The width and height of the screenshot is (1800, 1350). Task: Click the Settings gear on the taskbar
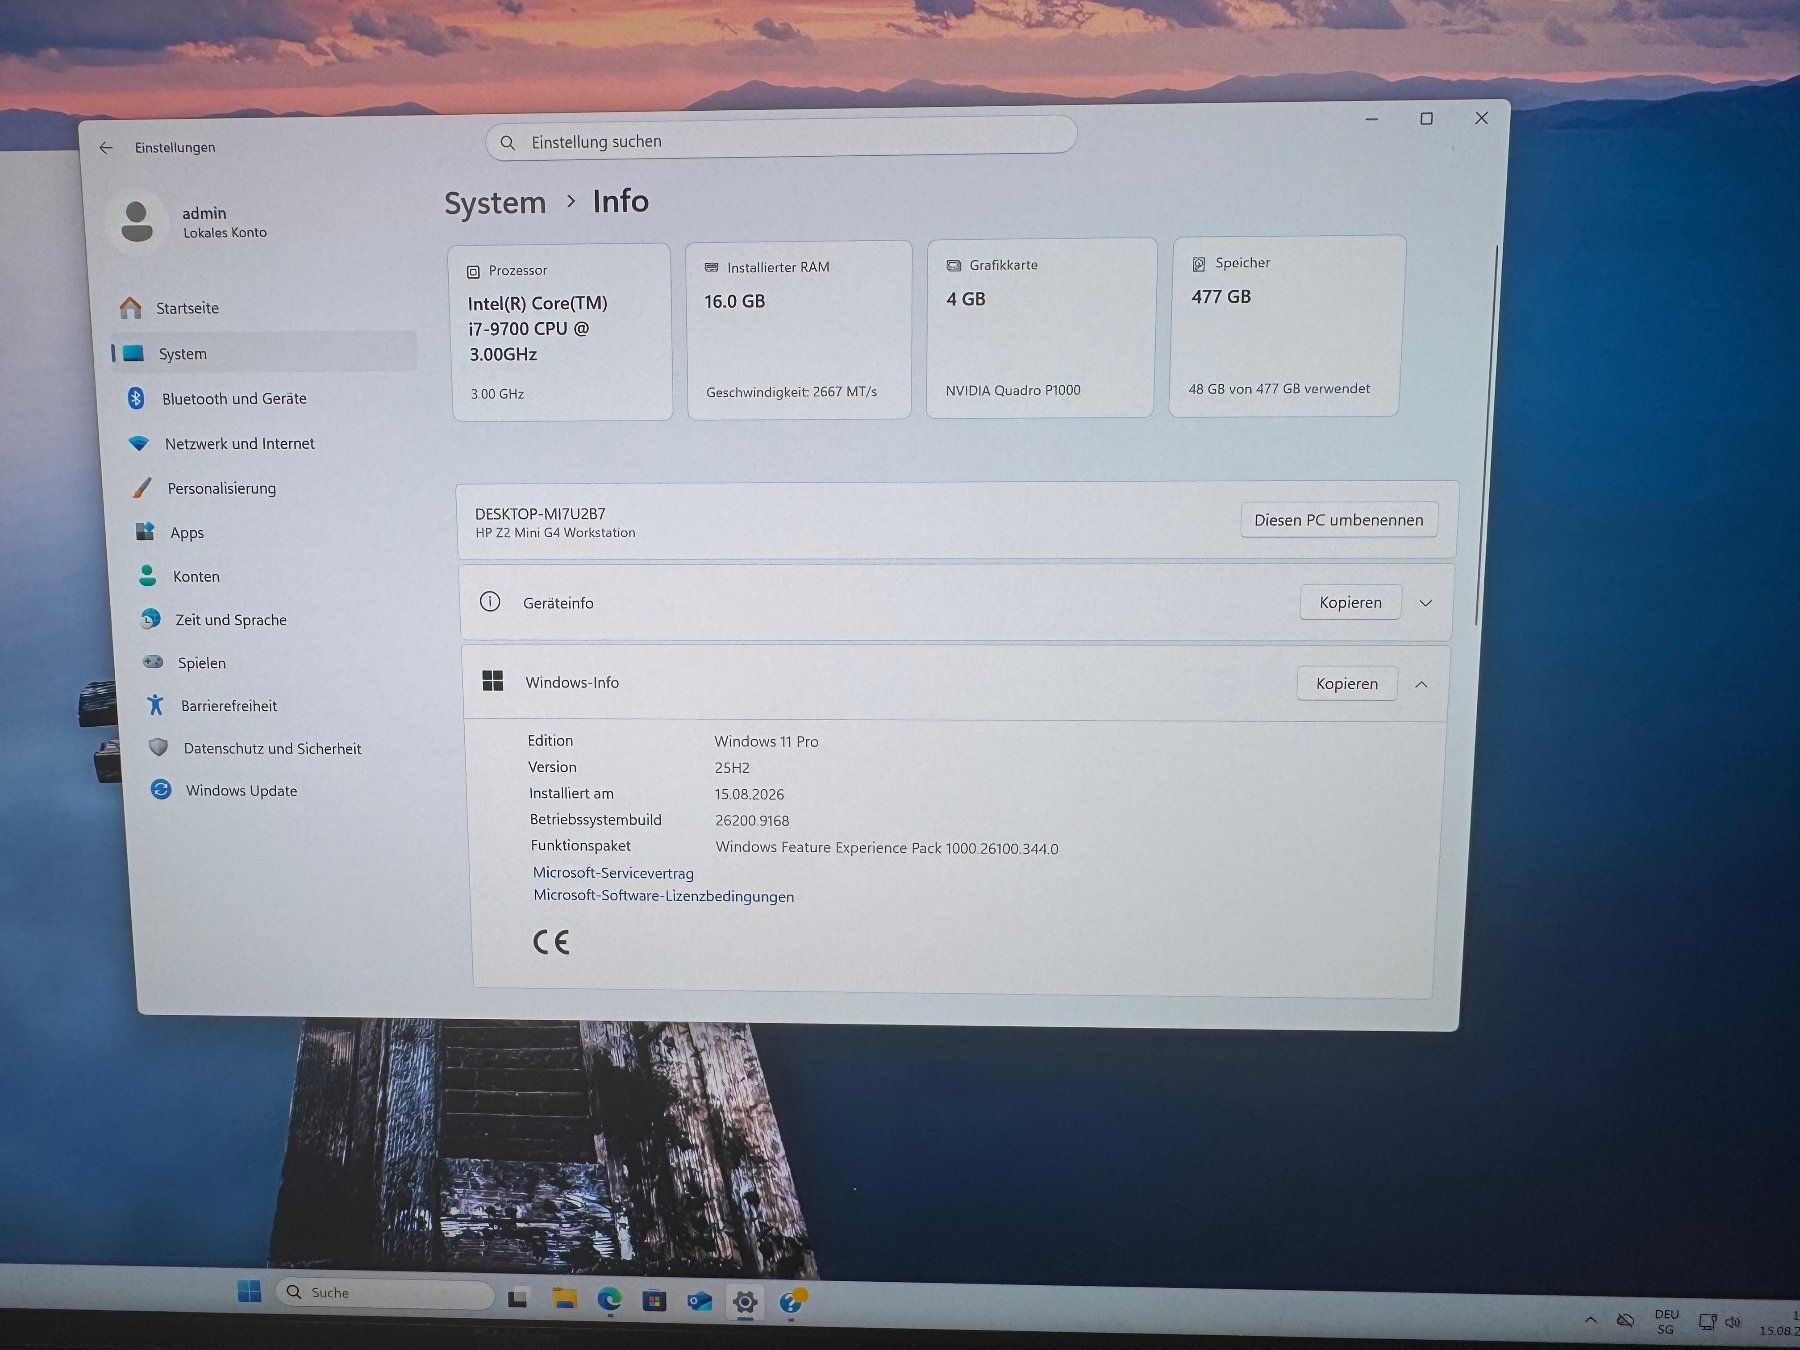(744, 1302)
